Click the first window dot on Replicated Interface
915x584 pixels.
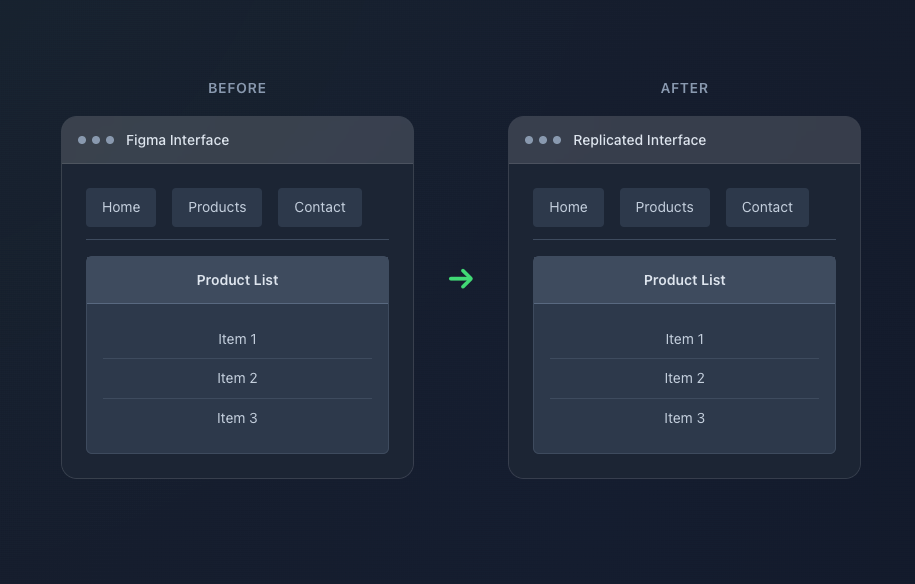click(529, 140)
